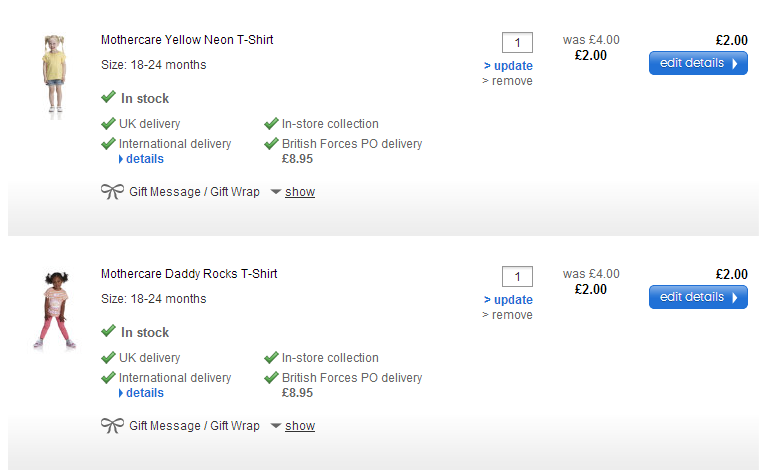The height and width of the screenshot is (472, 766).
Task: Update quantity of Yellow Neon T-Shirt
Action: 508,66
